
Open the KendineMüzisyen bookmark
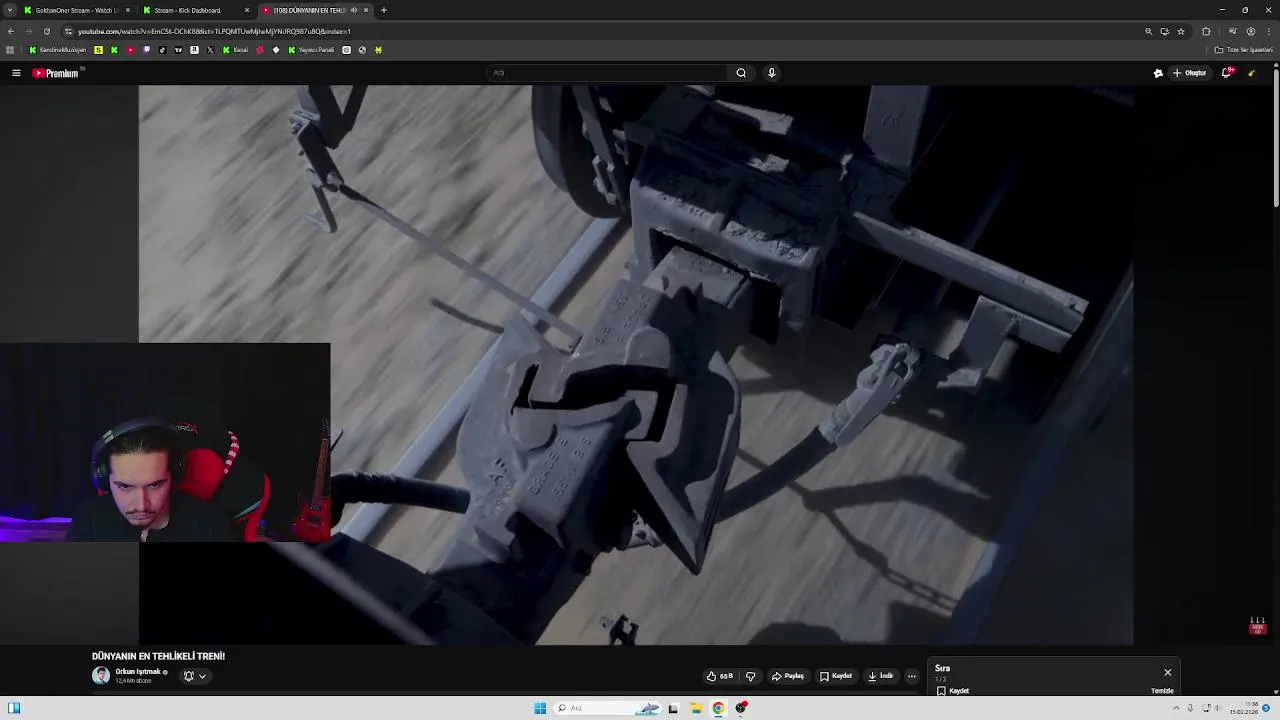pos(58,50)
